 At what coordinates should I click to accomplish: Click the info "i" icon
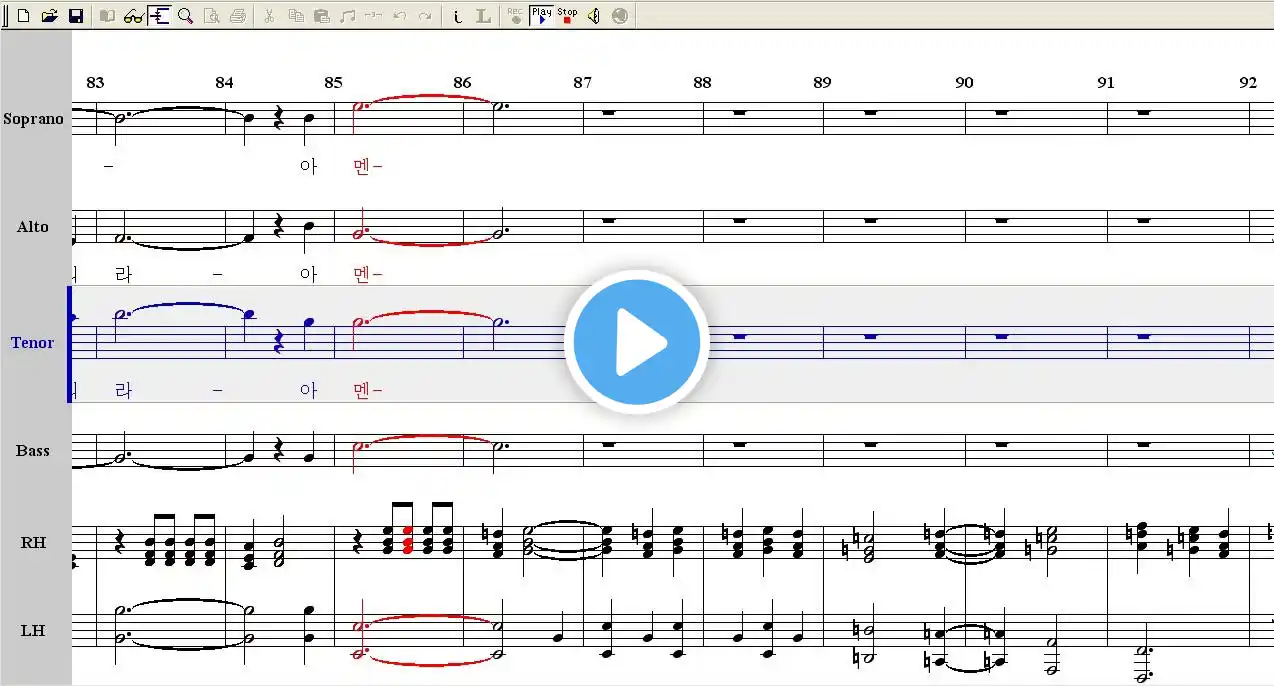[457, 16]
